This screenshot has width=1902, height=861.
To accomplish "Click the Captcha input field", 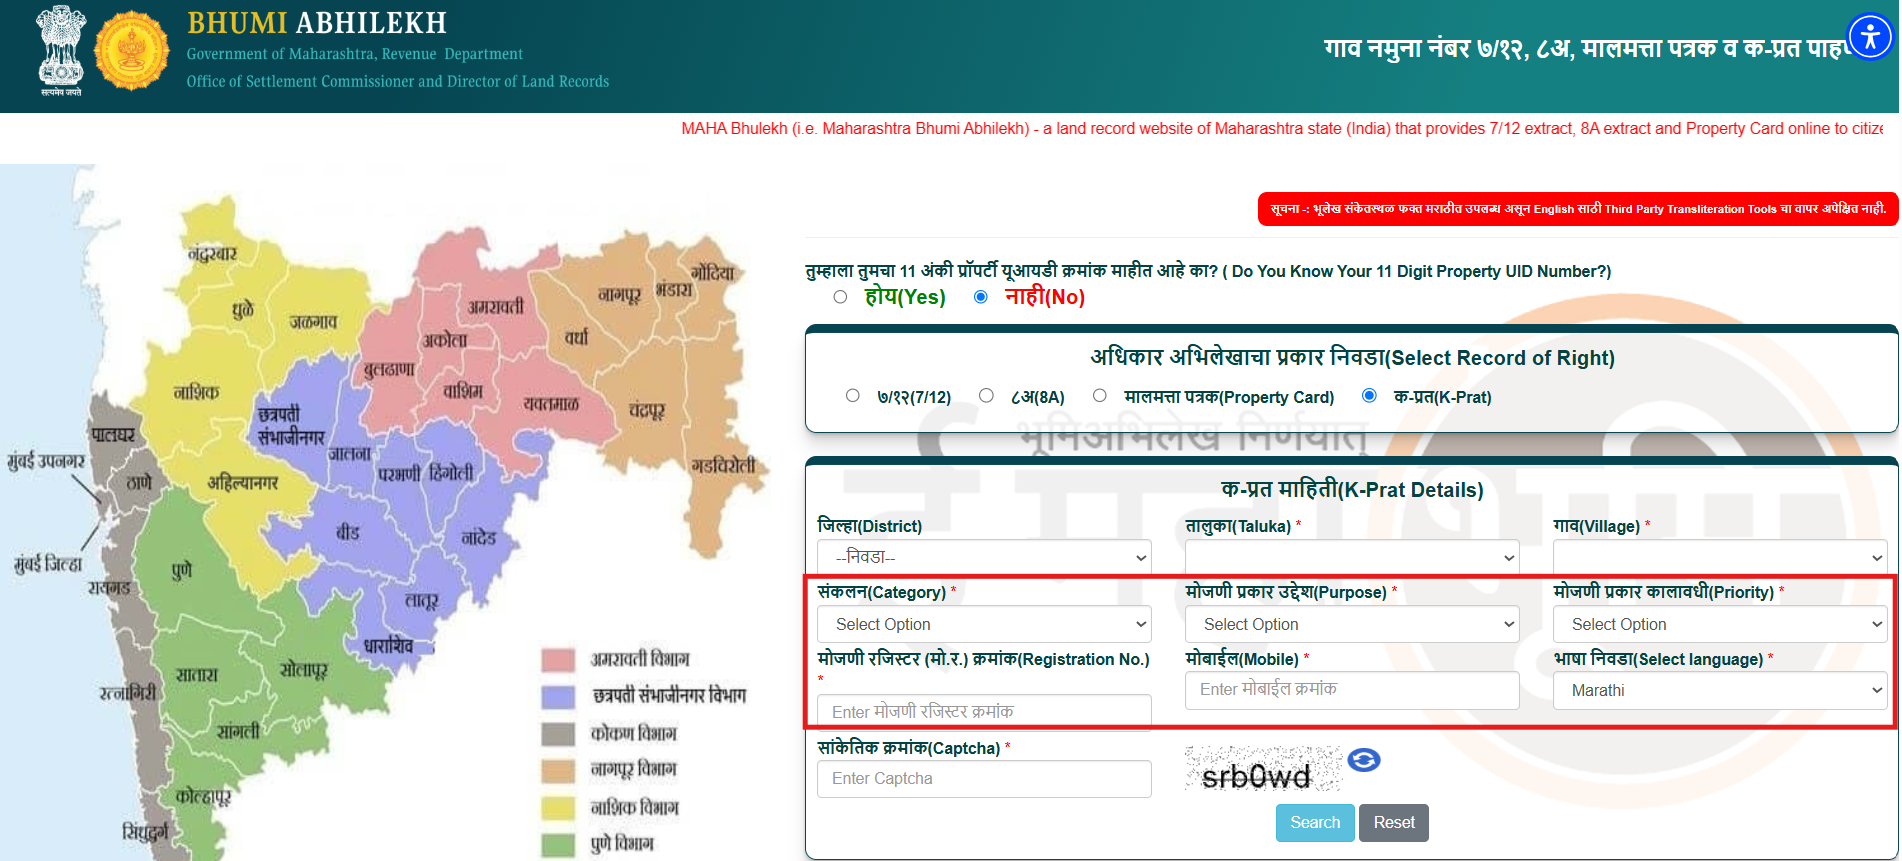I will pyautogui.click(x=984, y=779).
